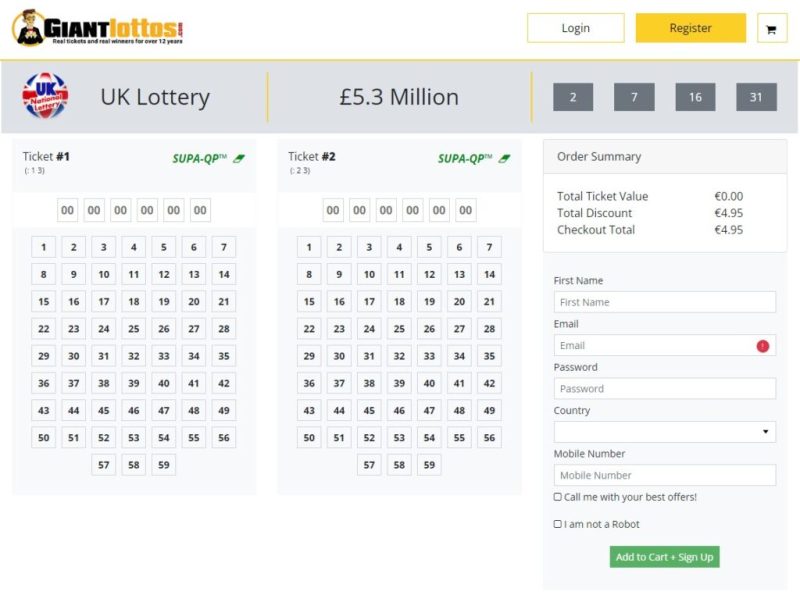Click the UK National Lottery logo
The width and height of the screenshot is (800, 606).
coord(45,97)
